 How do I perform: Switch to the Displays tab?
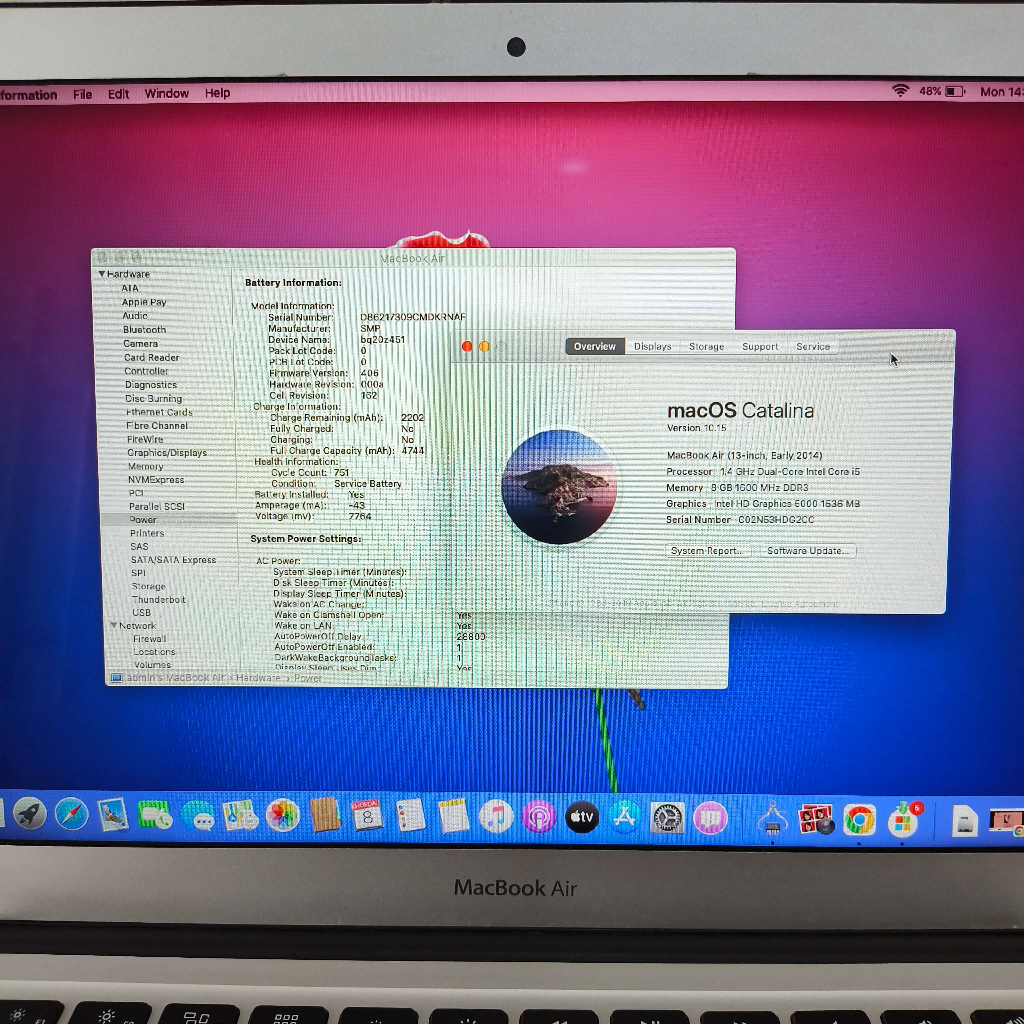point(652,346)
